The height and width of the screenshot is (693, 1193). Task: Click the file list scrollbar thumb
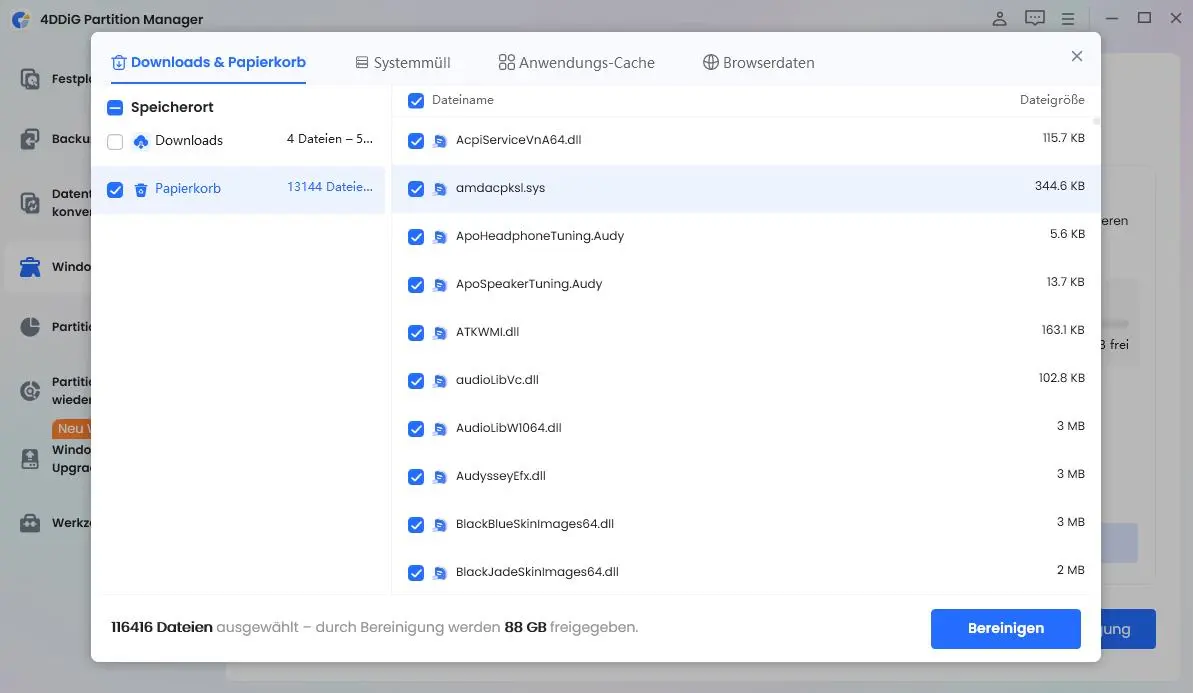(1096, 122)
